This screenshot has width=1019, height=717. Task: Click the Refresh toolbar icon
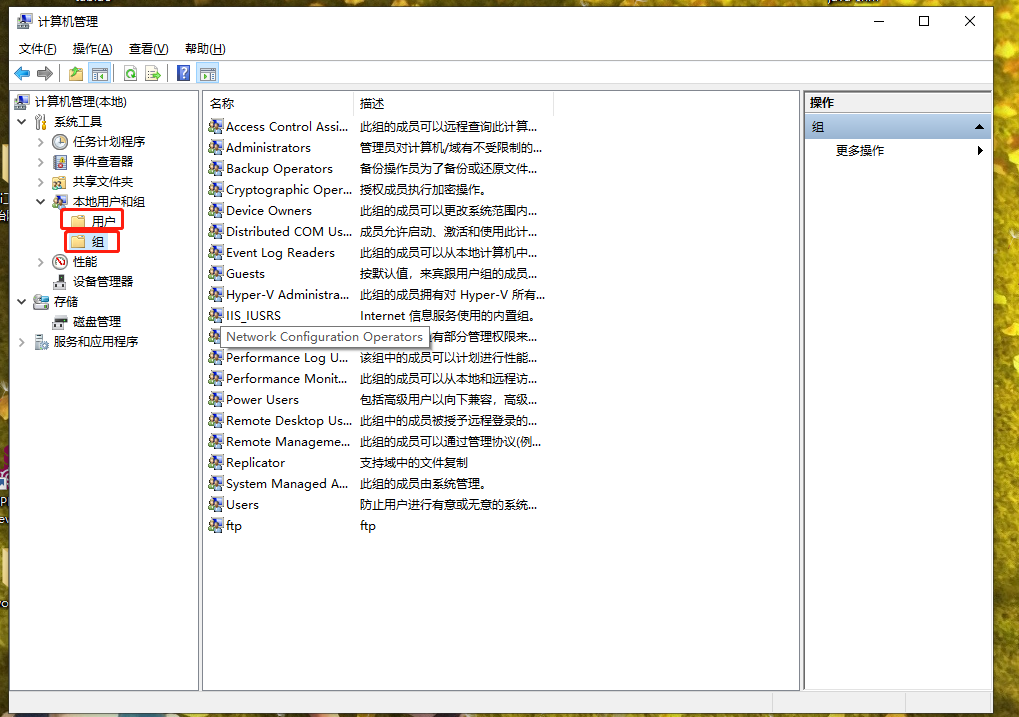[x=131, y=73]
